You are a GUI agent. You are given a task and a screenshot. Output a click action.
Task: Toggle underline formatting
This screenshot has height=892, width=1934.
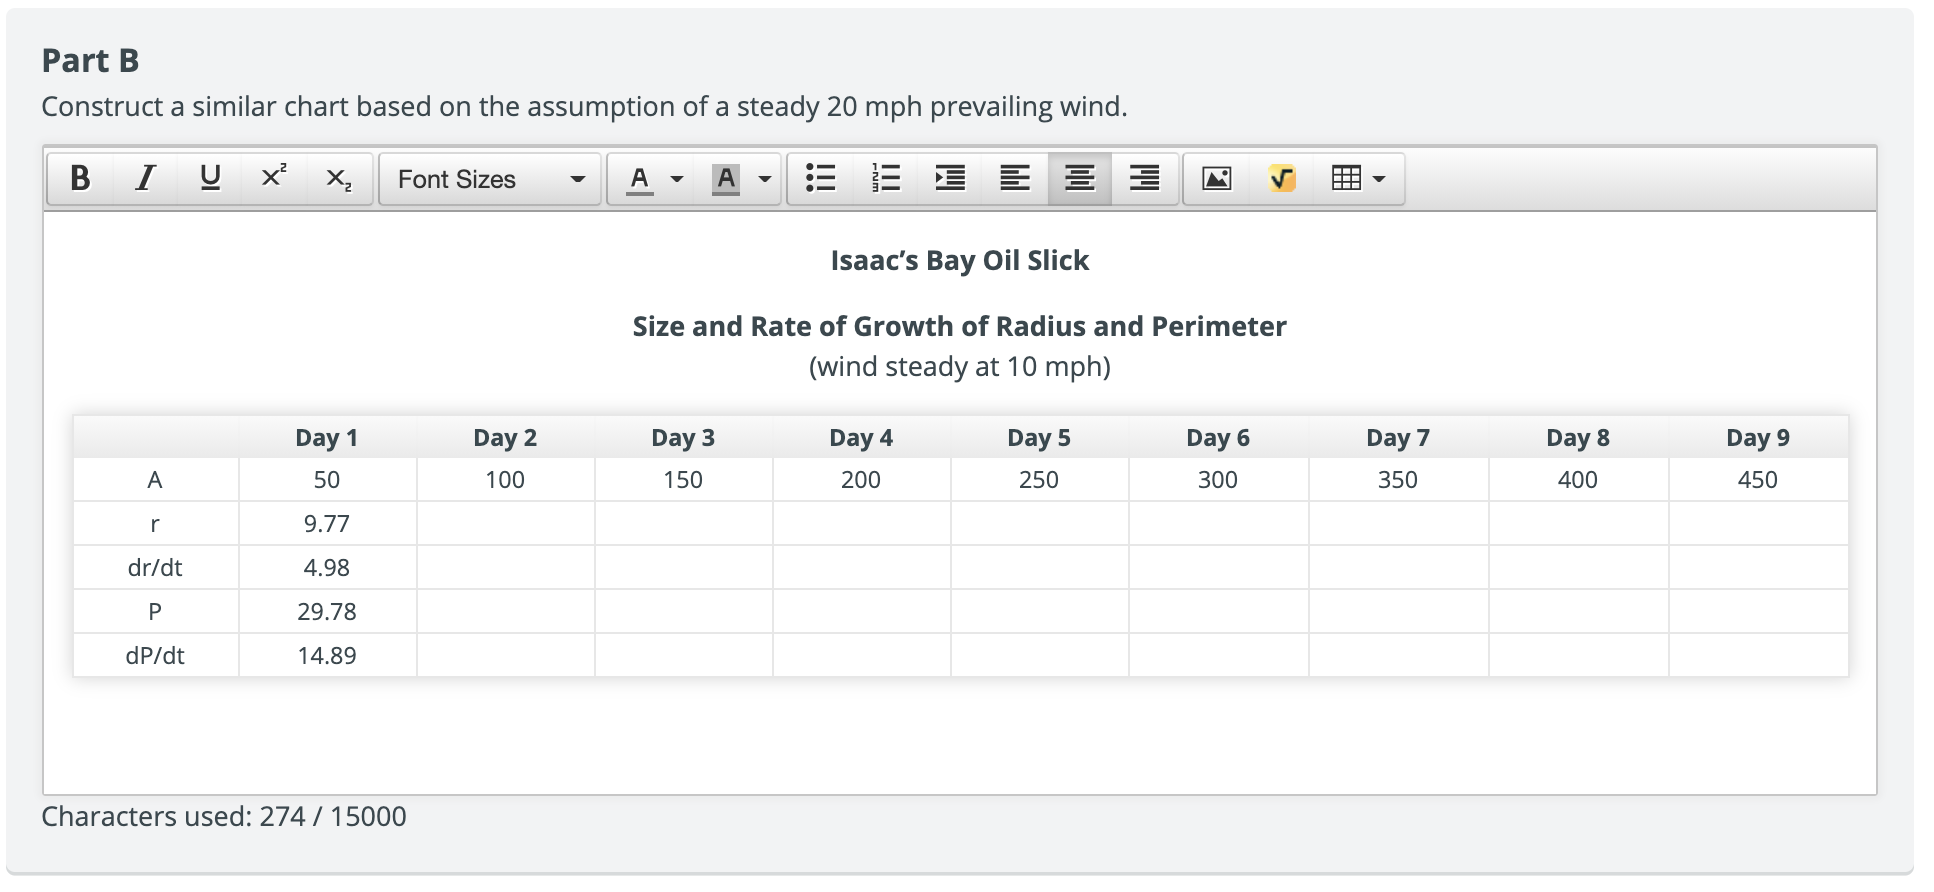[209, 179]
